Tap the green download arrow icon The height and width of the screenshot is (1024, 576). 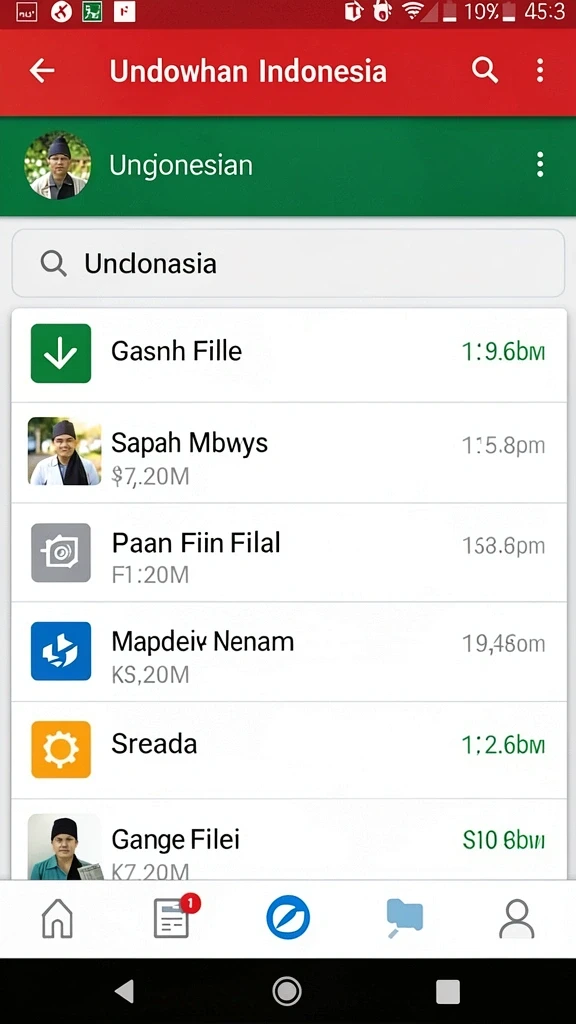[x=61, y=353]
